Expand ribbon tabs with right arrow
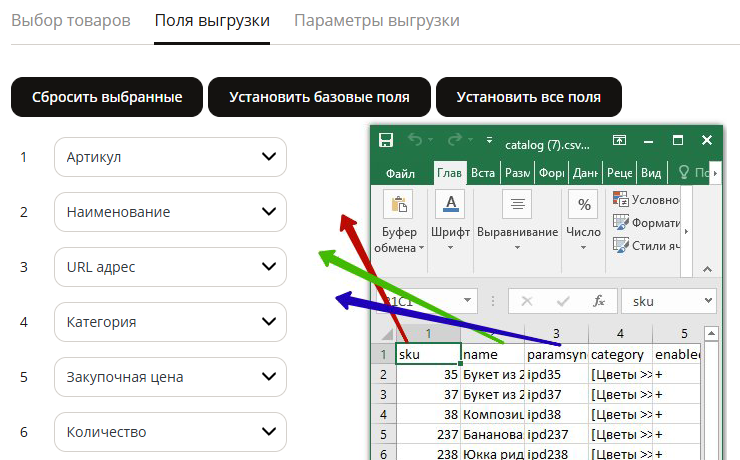 click(x=715, y=173)
